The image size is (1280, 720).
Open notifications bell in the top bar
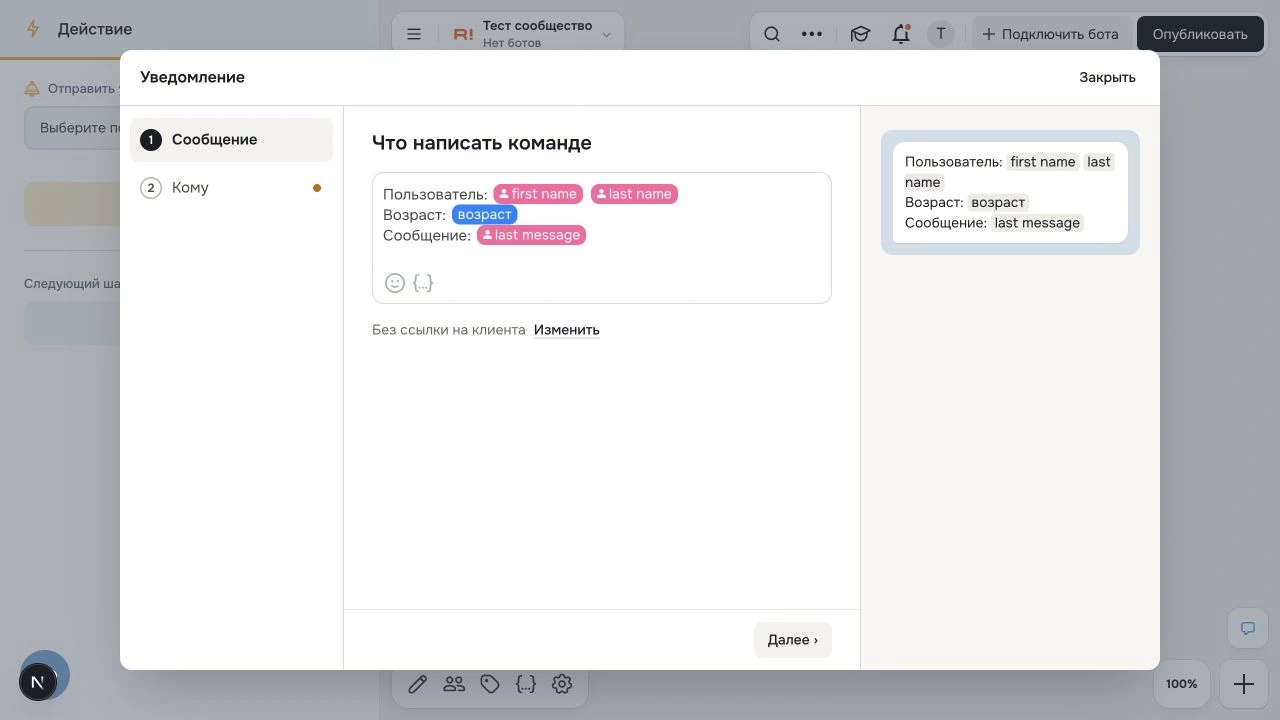point(901,34)
